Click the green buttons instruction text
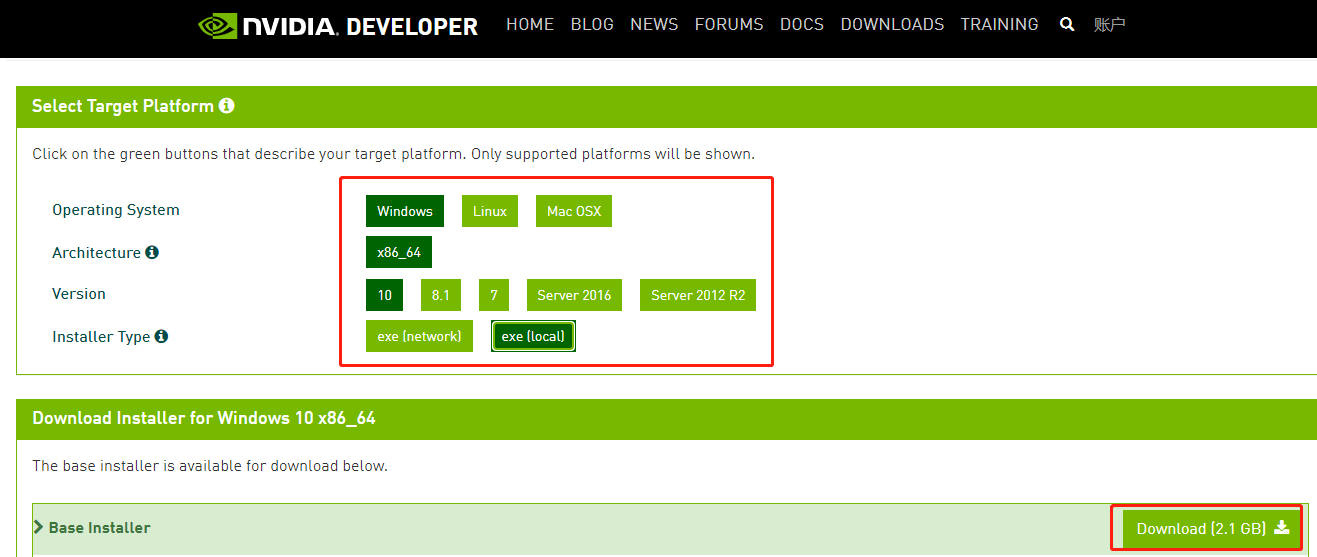The height and width of the screenshot is (557, 1317). 393,154
